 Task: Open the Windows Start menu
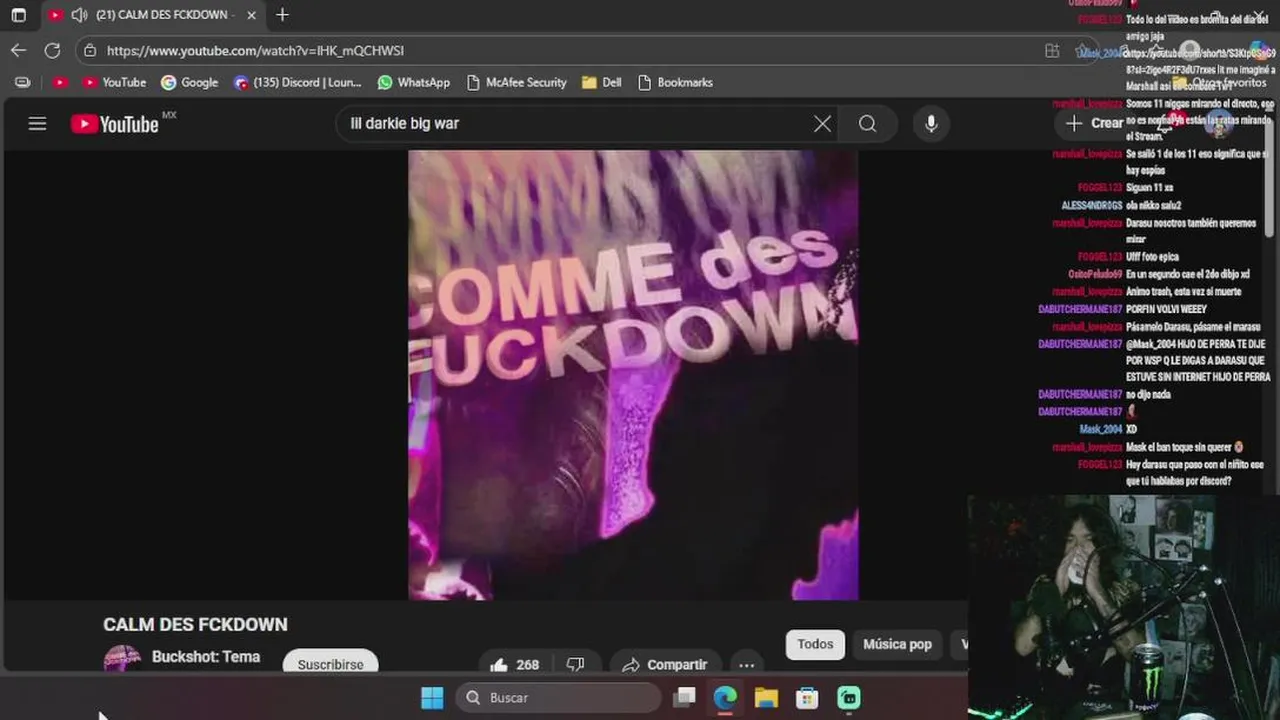click(x=432, y=697)
